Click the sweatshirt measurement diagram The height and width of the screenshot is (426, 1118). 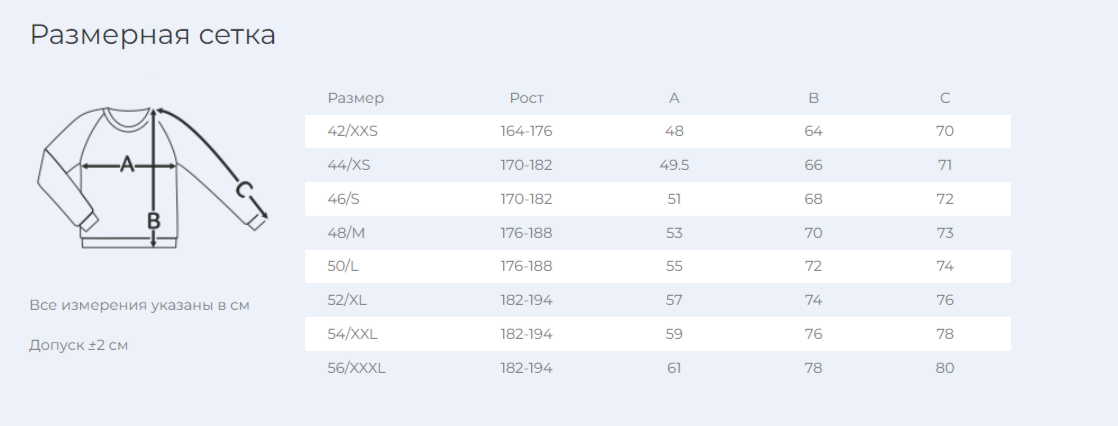coord(152,178)
